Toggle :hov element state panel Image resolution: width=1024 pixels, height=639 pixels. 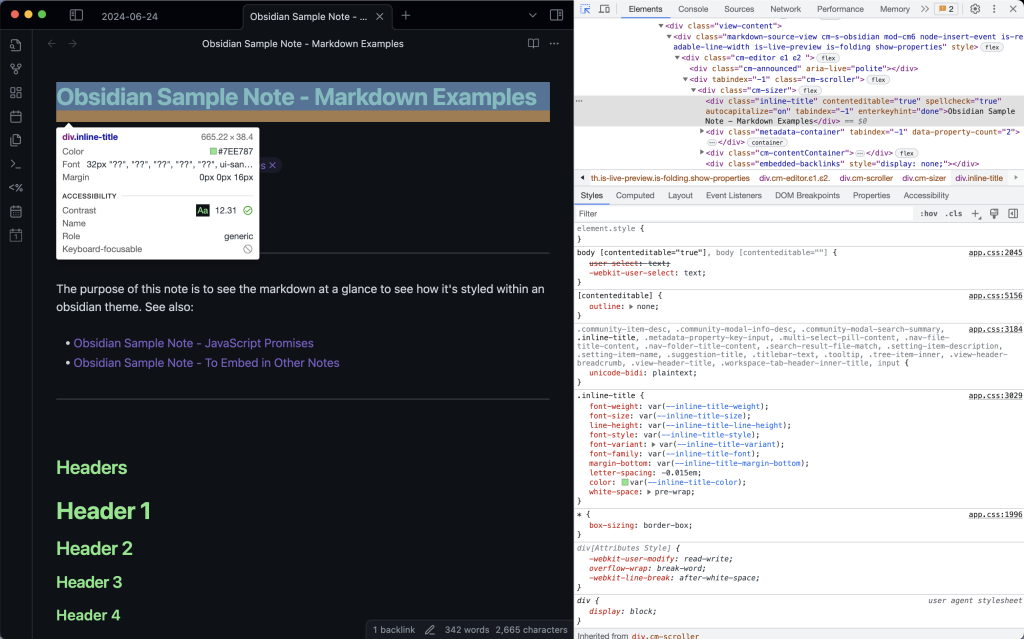(x=929, y=214)
